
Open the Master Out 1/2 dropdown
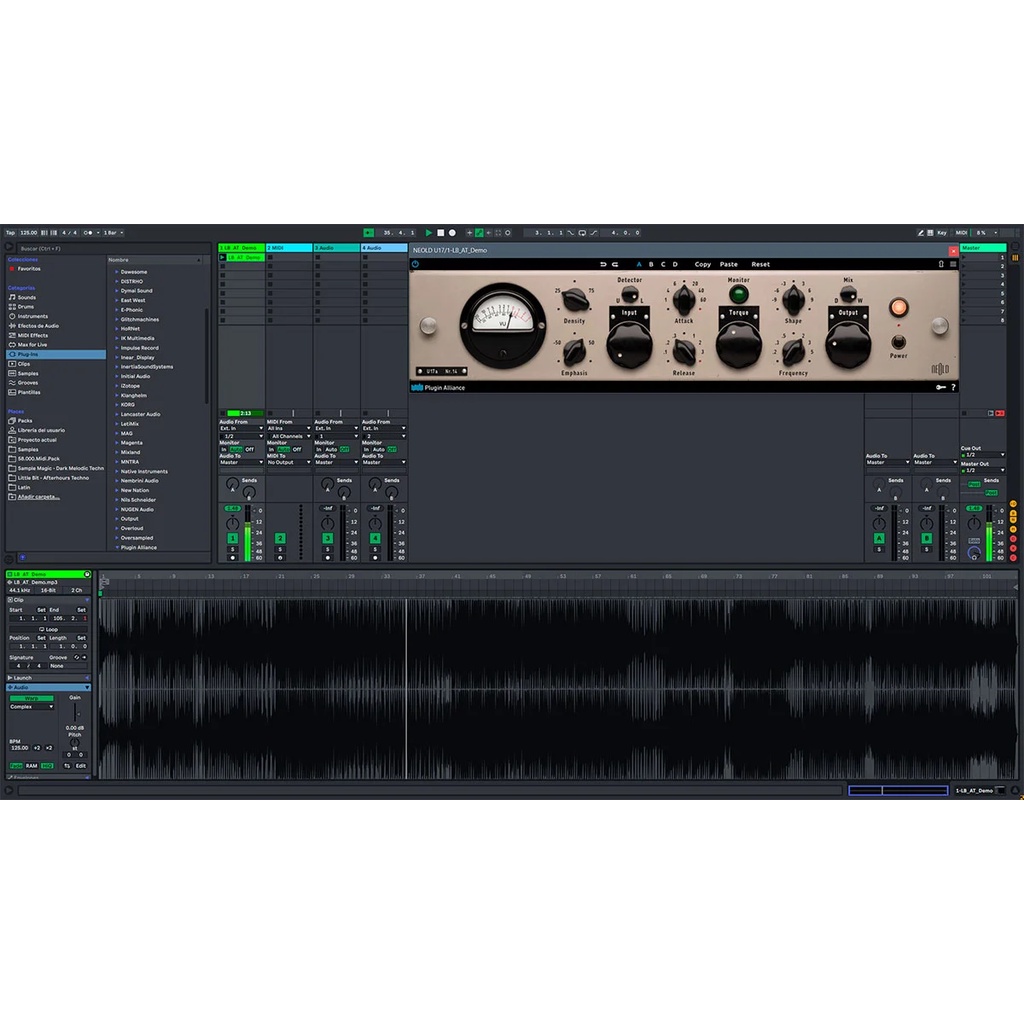[982, 470]
